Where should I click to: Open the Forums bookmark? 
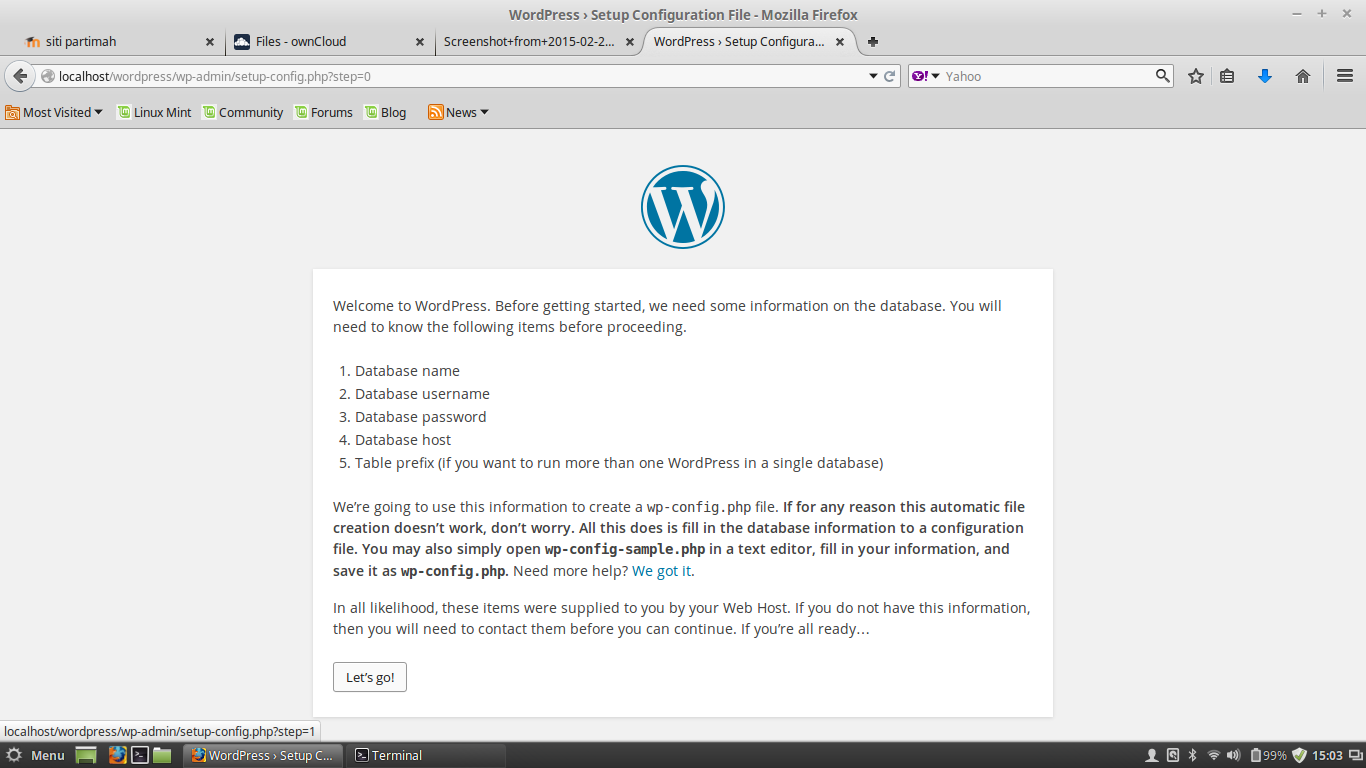point(323,112)
